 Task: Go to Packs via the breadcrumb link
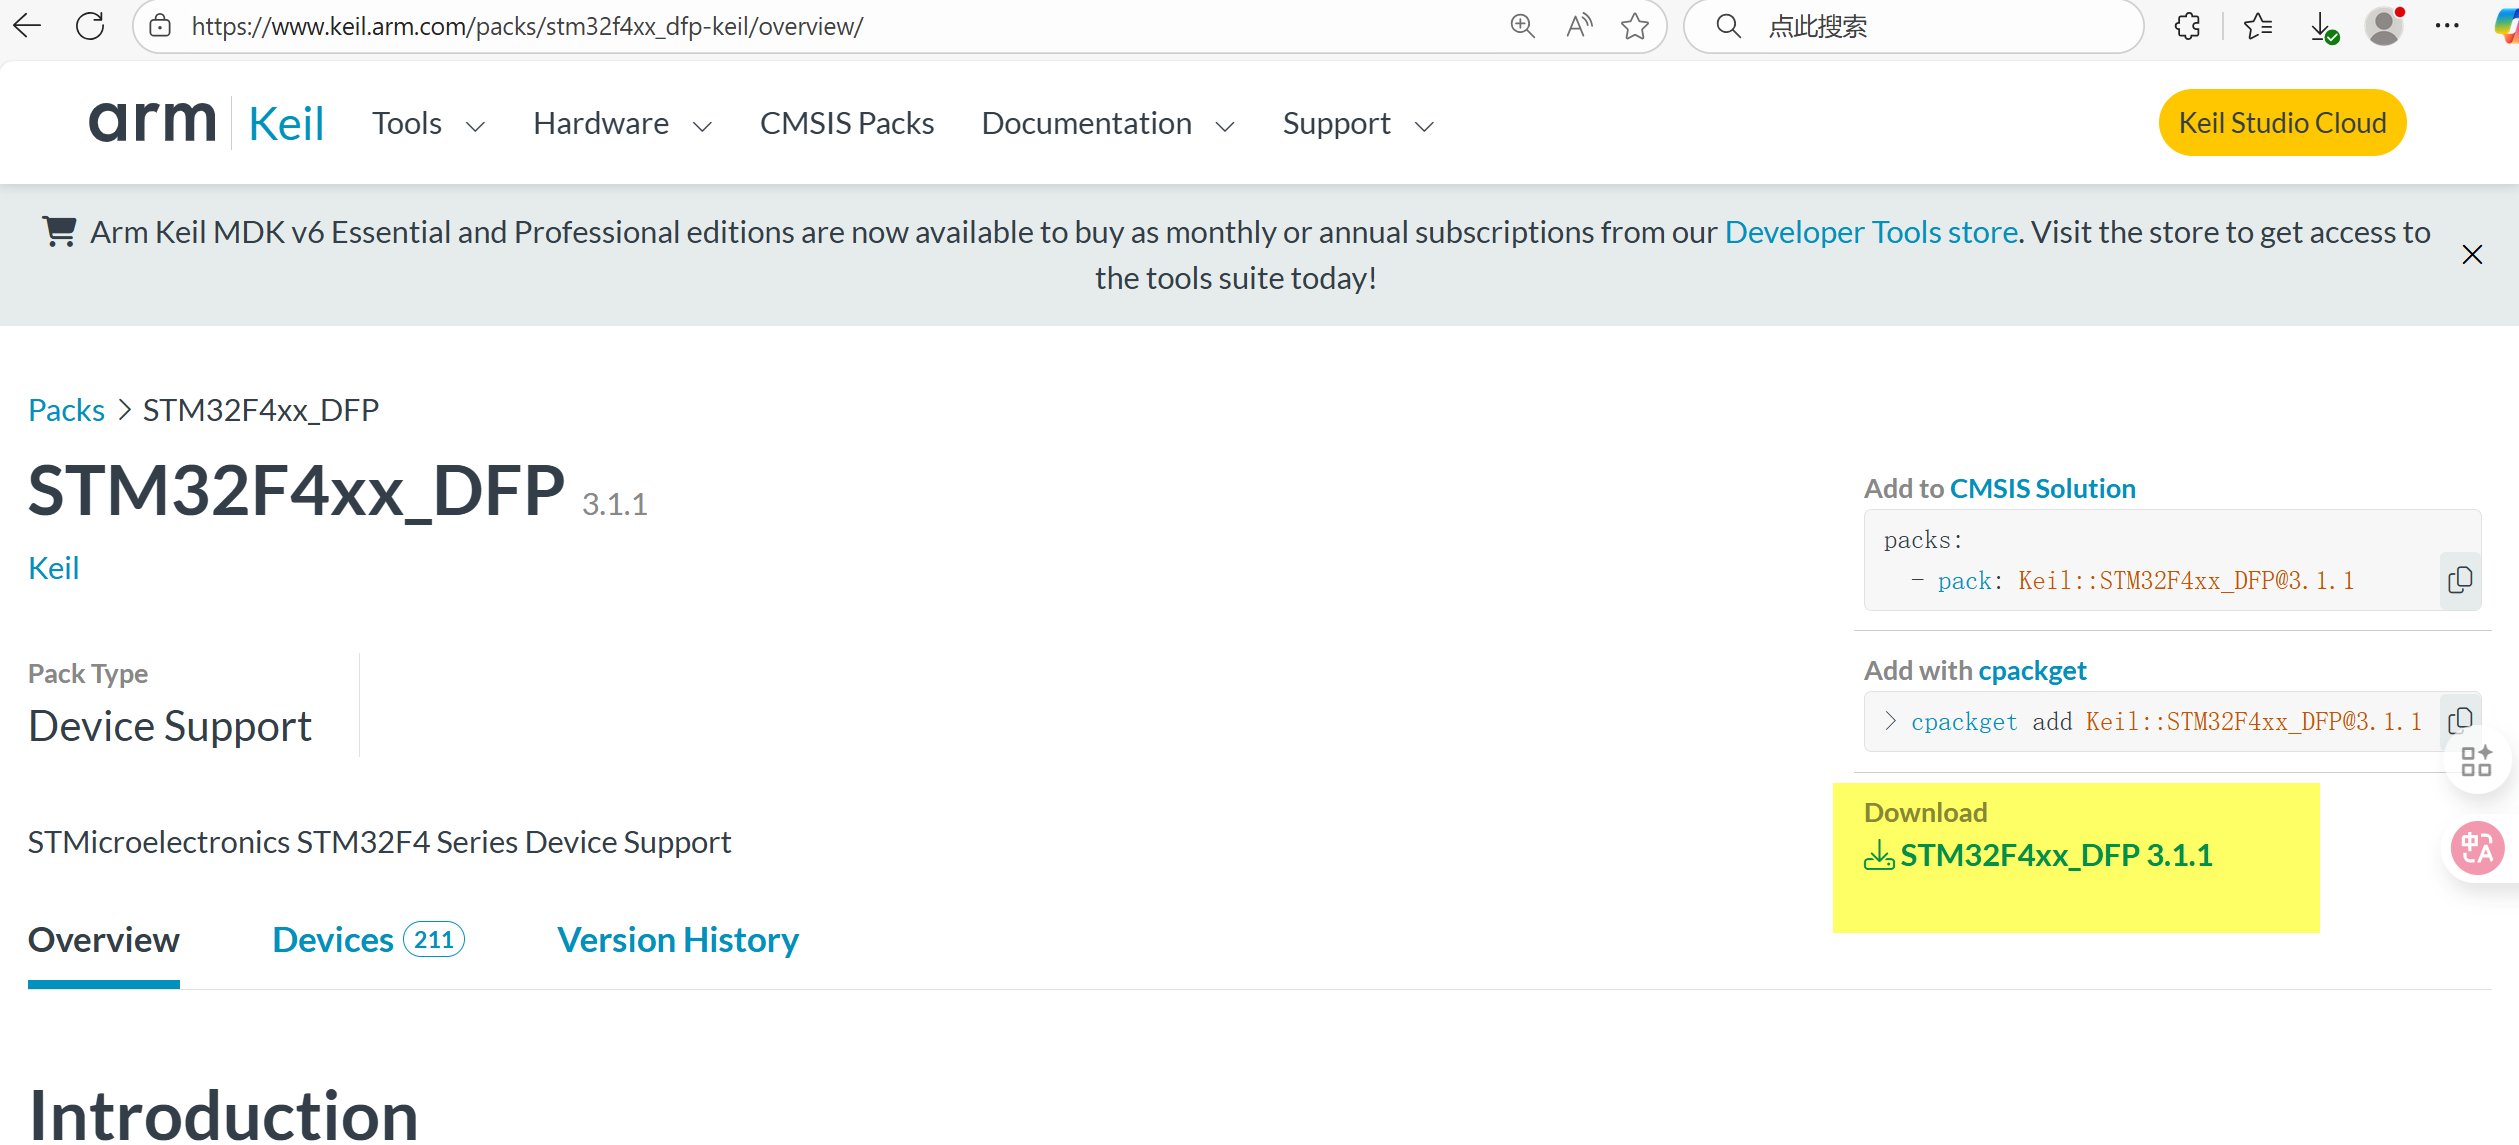[x=66, y=410]
